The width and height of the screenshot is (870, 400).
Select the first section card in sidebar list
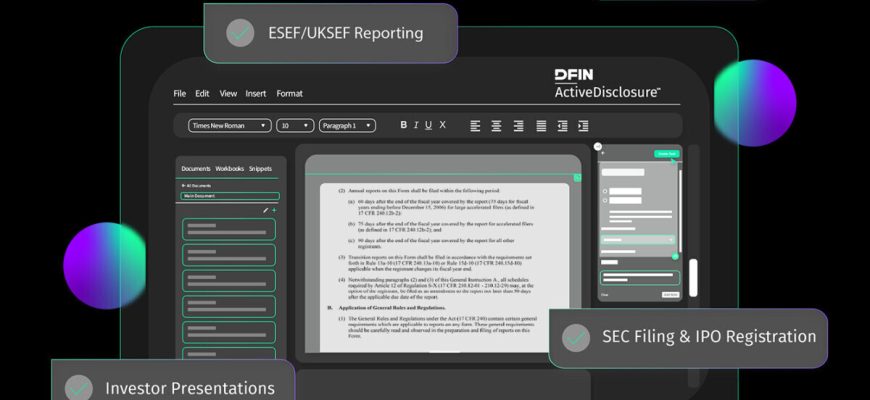click(229, 229)
